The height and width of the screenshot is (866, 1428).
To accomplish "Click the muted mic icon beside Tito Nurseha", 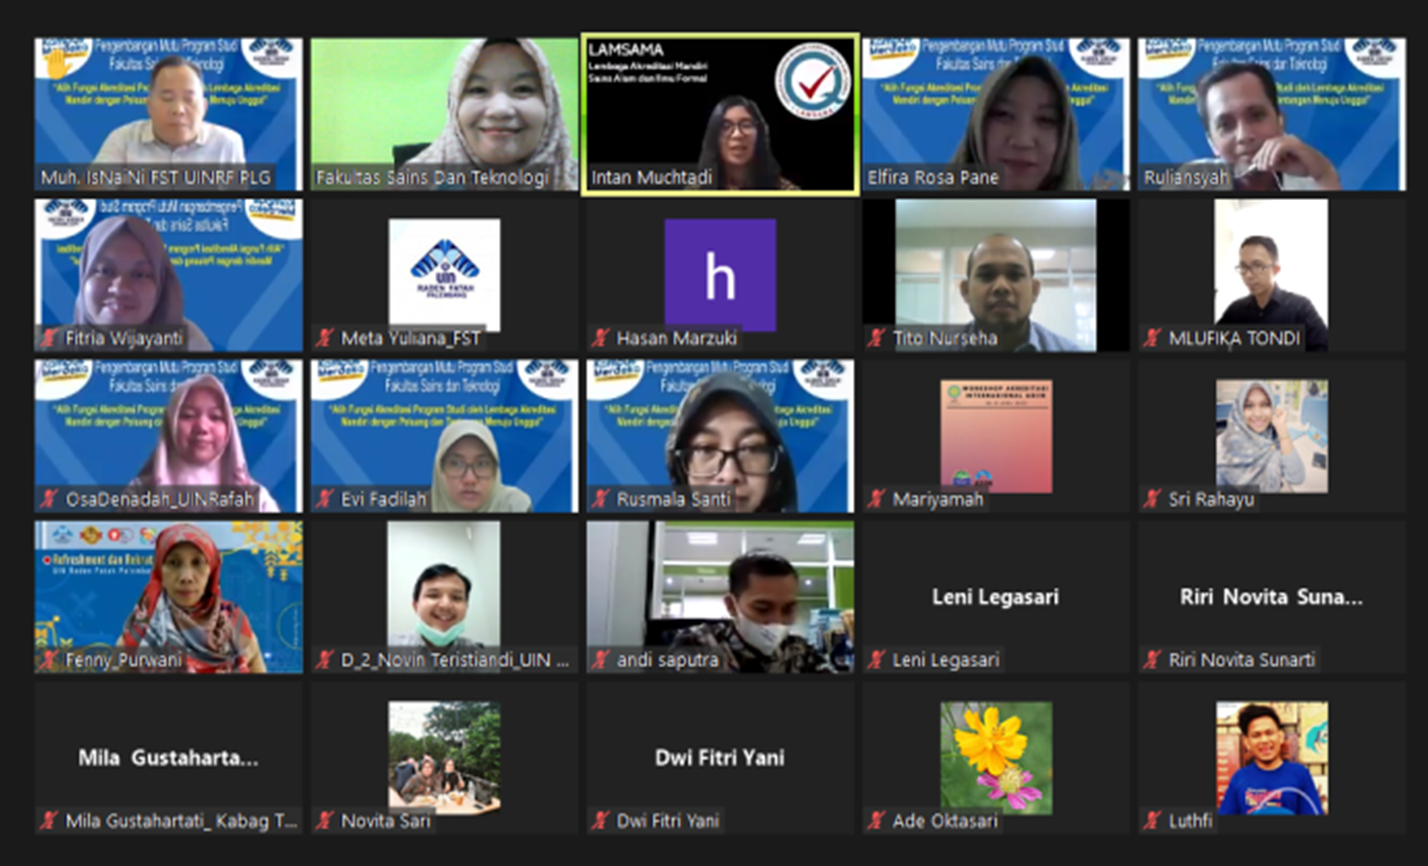I will click(x=876, y=338).
